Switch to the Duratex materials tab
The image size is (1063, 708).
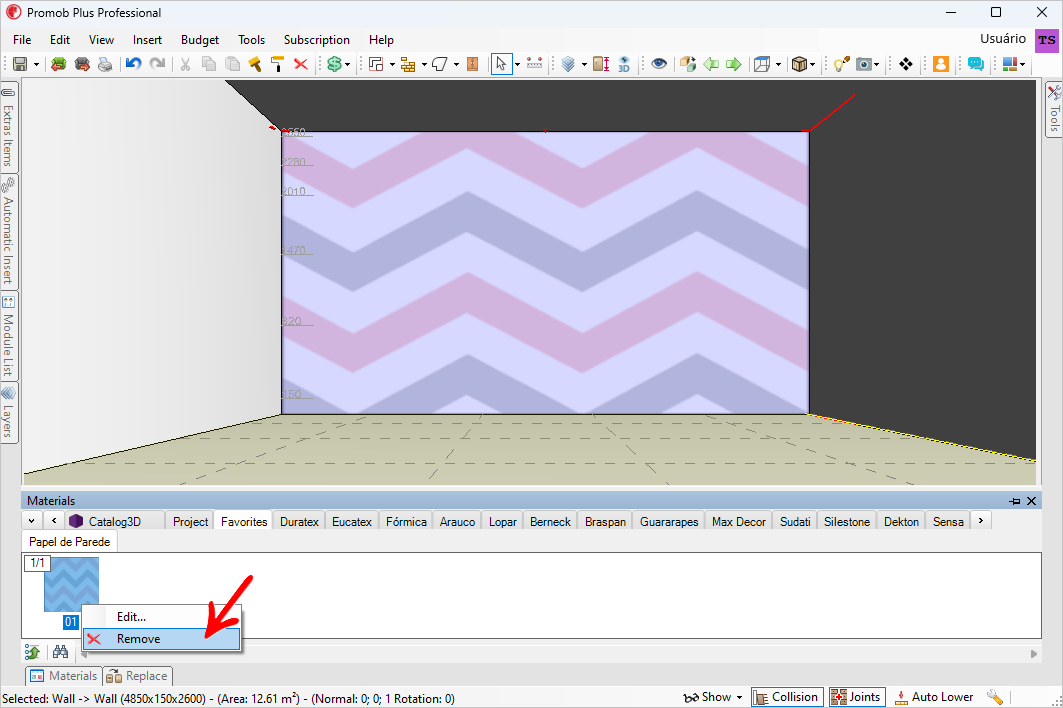coord(299,522)
